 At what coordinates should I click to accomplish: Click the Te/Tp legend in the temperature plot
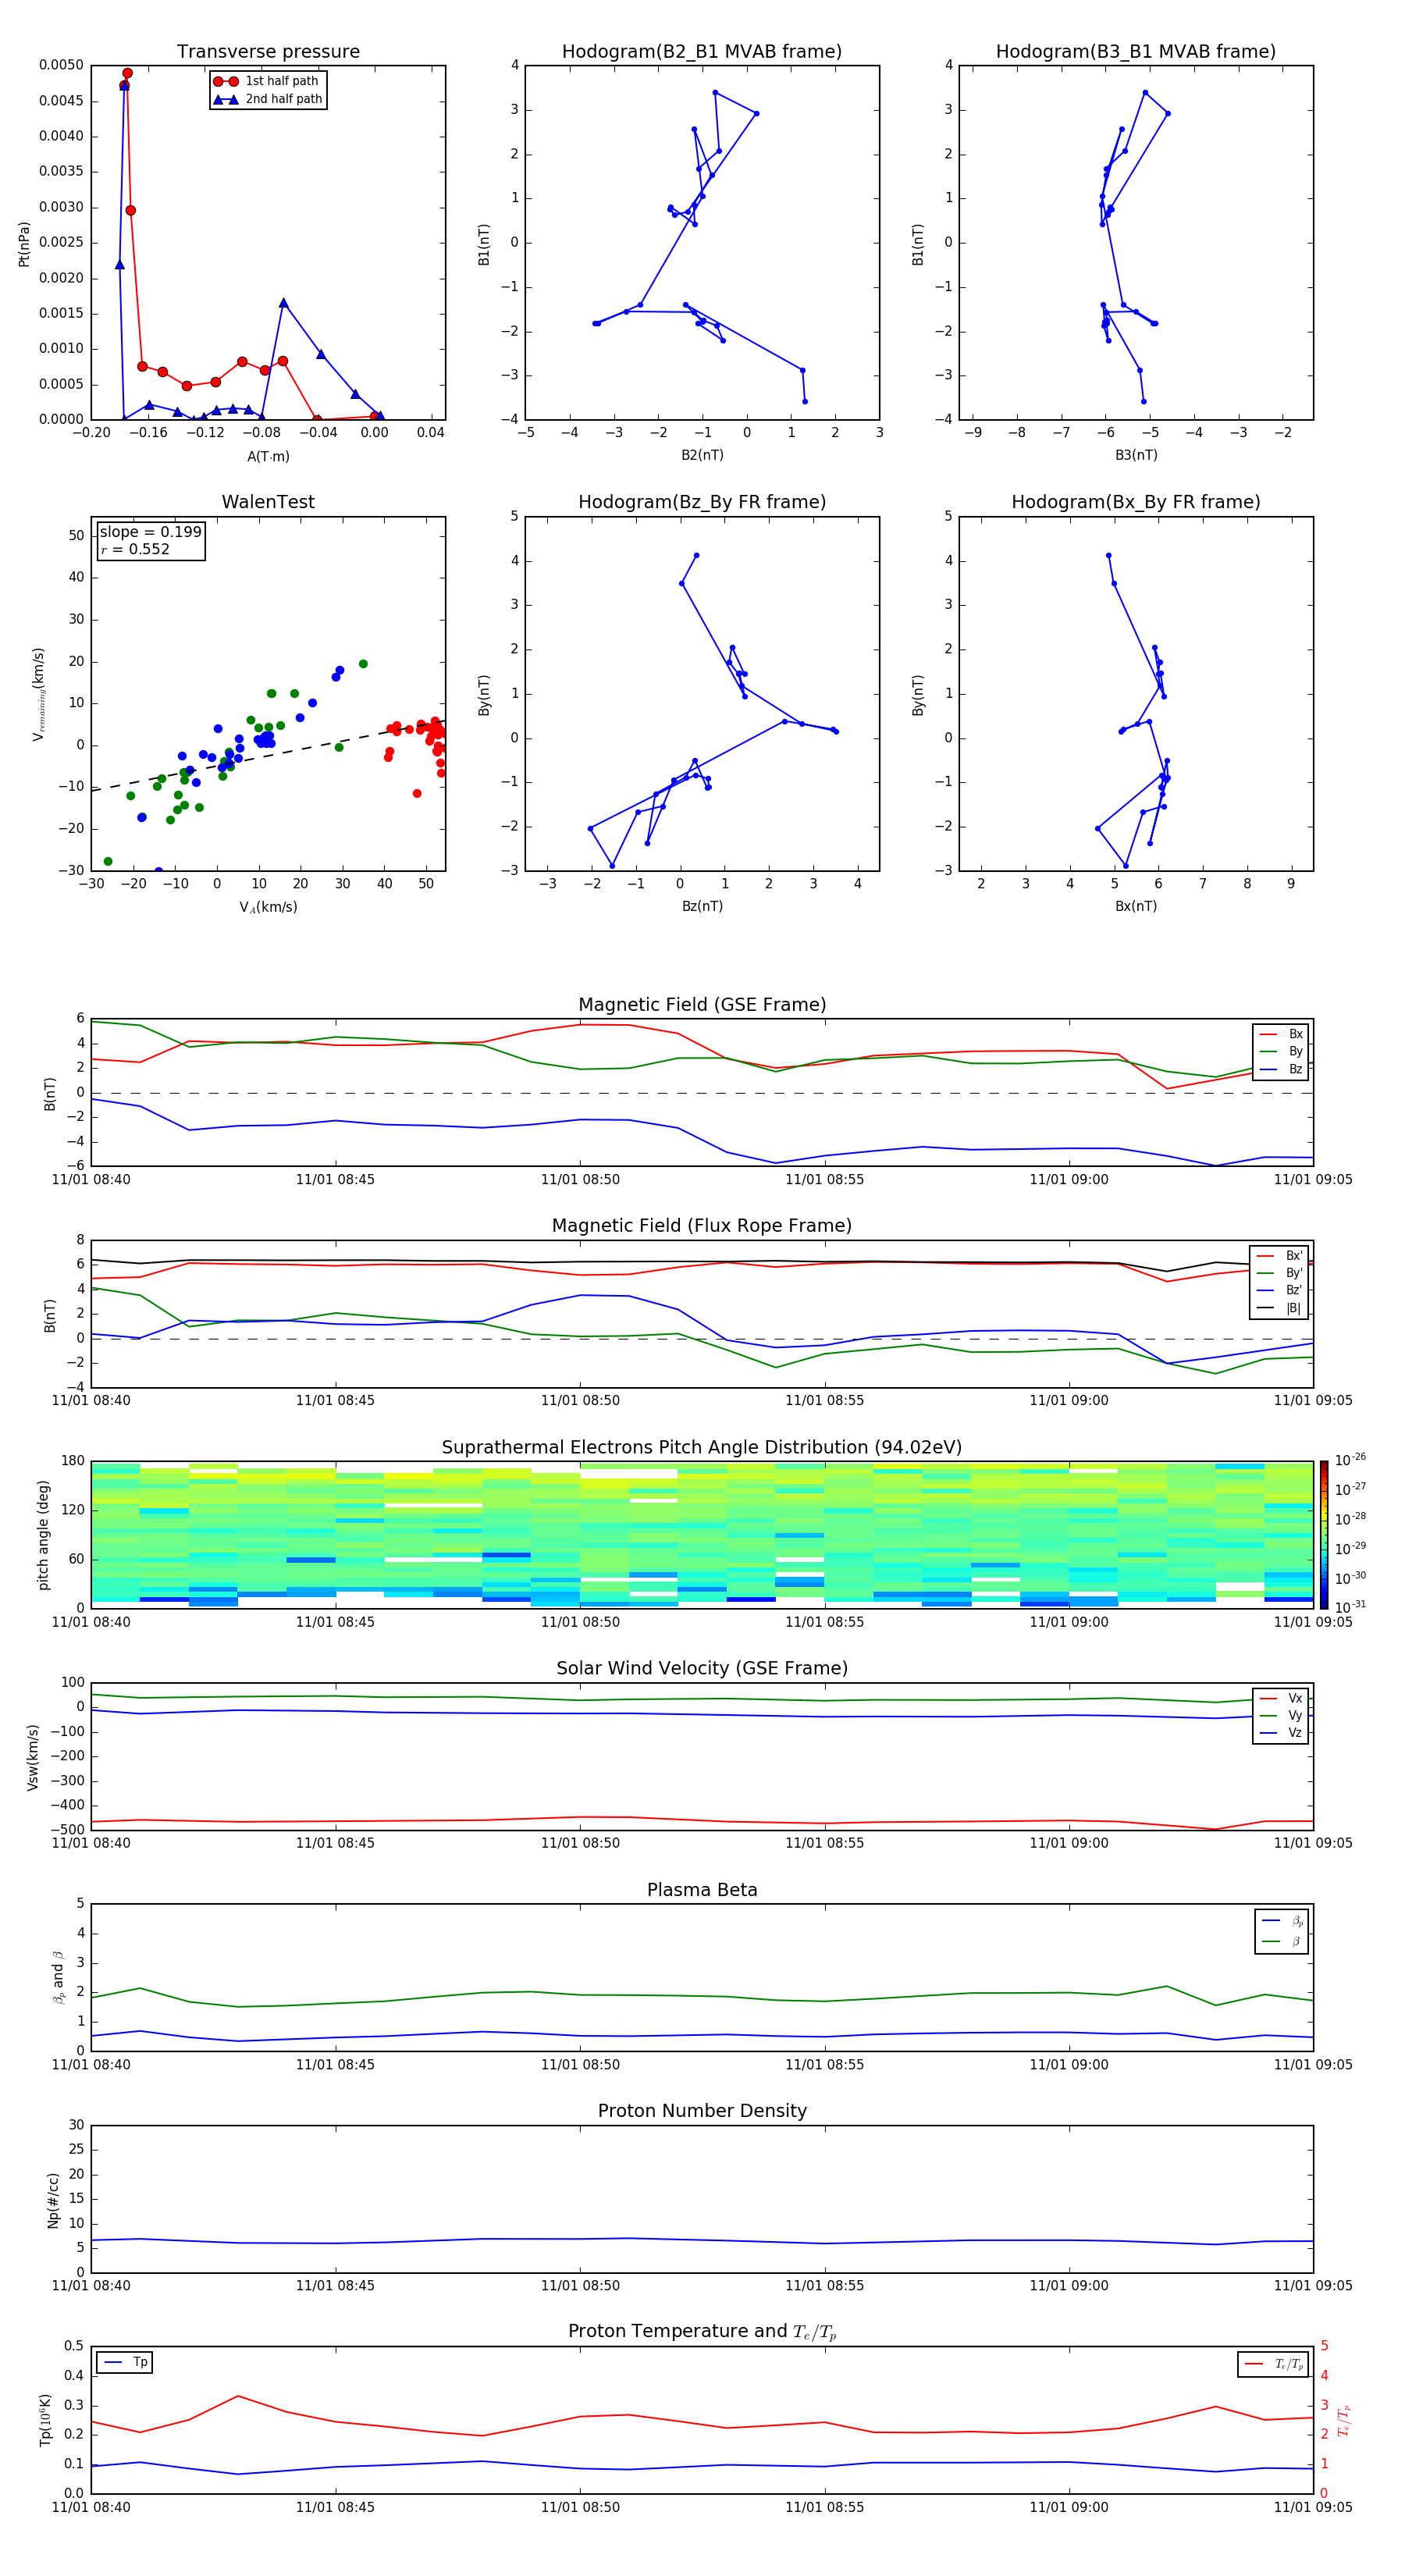tap(1273, 2364)
